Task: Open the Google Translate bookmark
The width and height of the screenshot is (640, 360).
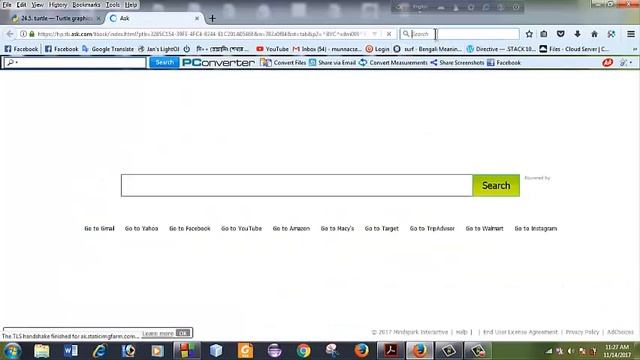Action: click(108, 49)
